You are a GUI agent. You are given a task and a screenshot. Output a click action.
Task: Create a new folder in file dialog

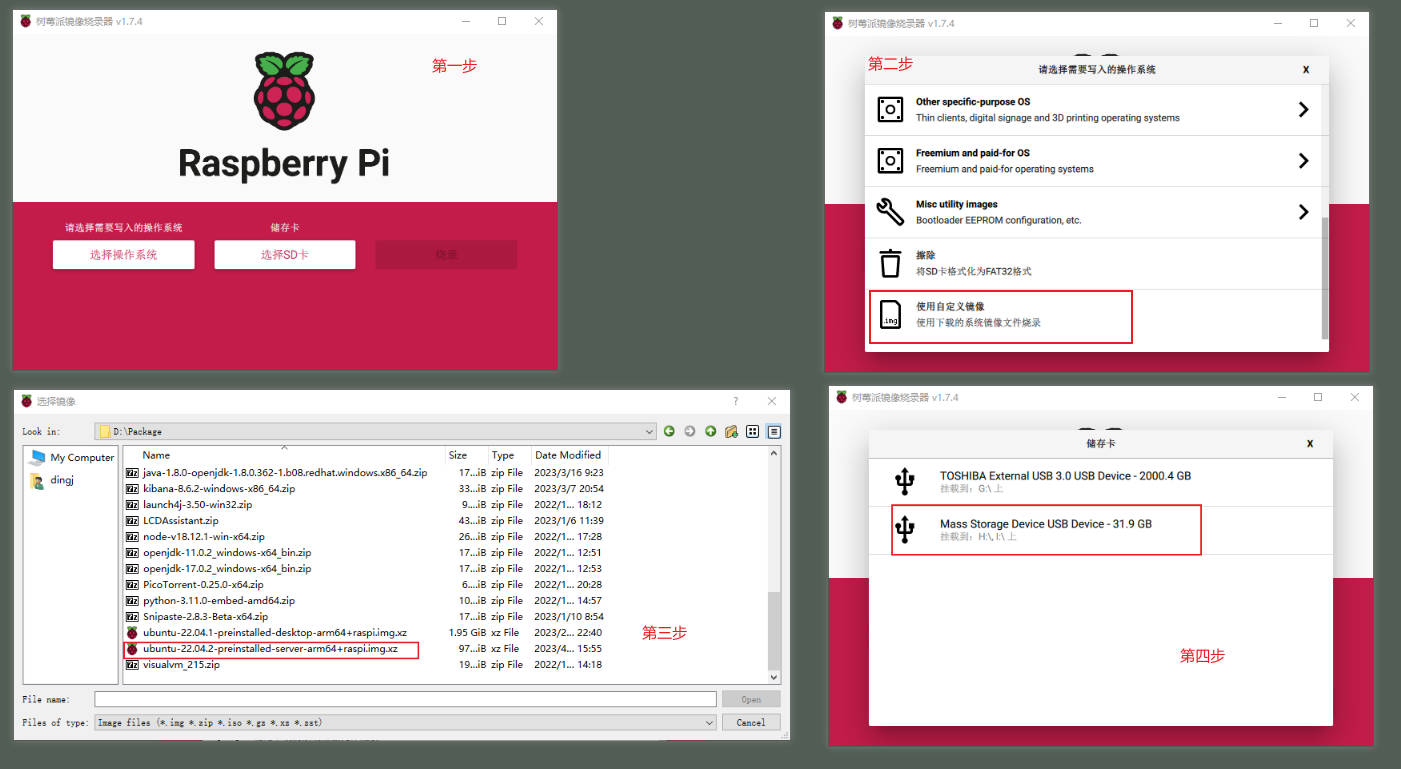click(x=731, y=431)
